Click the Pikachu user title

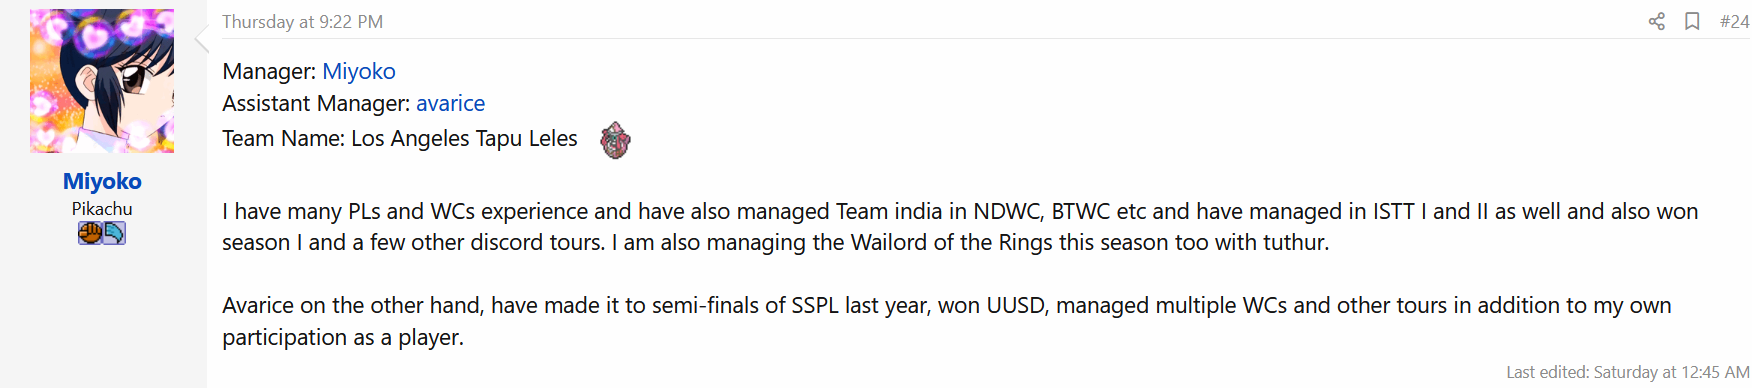point(102,208)
